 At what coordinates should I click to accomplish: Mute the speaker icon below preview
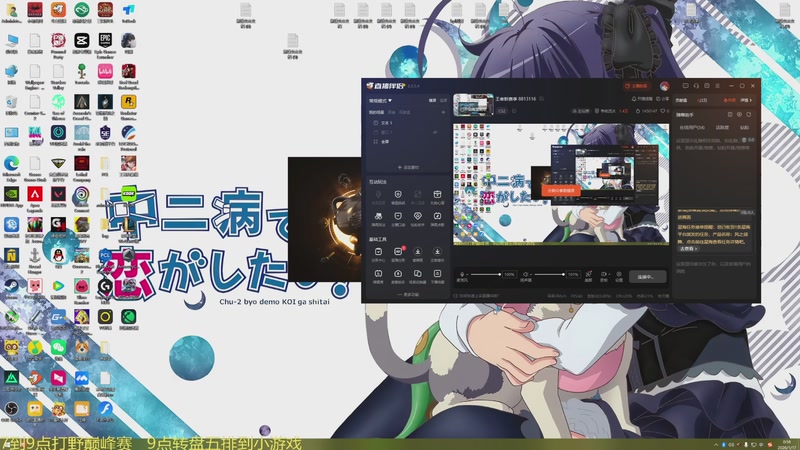tap(526, 274)
